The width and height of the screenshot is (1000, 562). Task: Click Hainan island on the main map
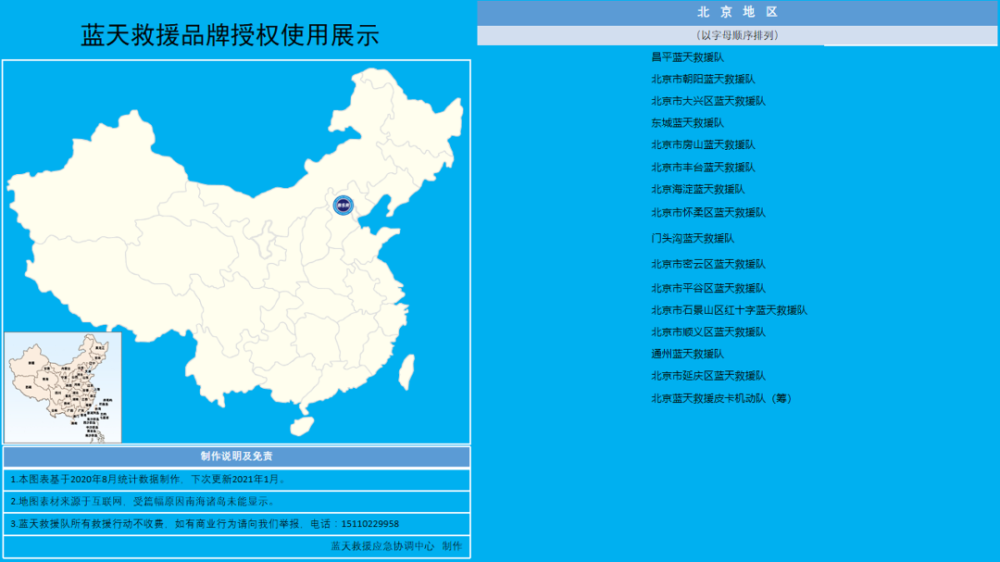tap(302, 425)
